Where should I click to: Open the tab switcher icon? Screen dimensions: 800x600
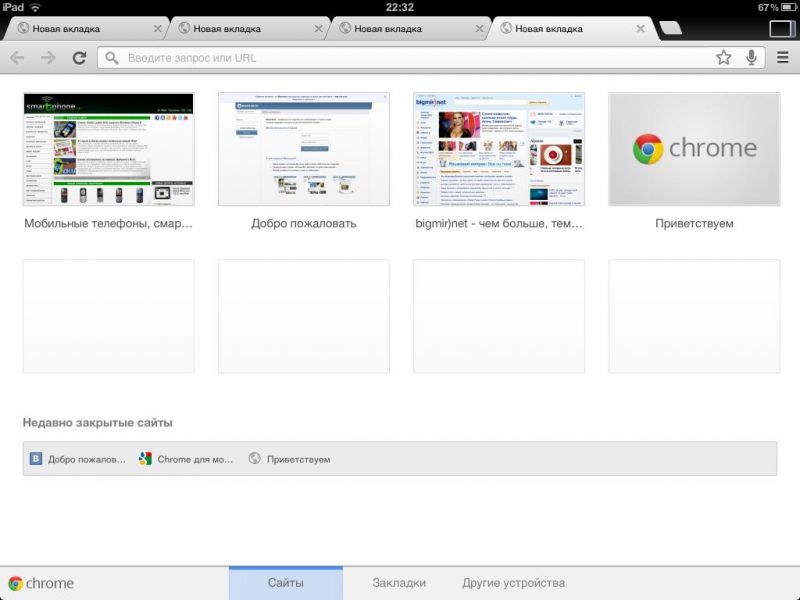[x=781, y=29]
